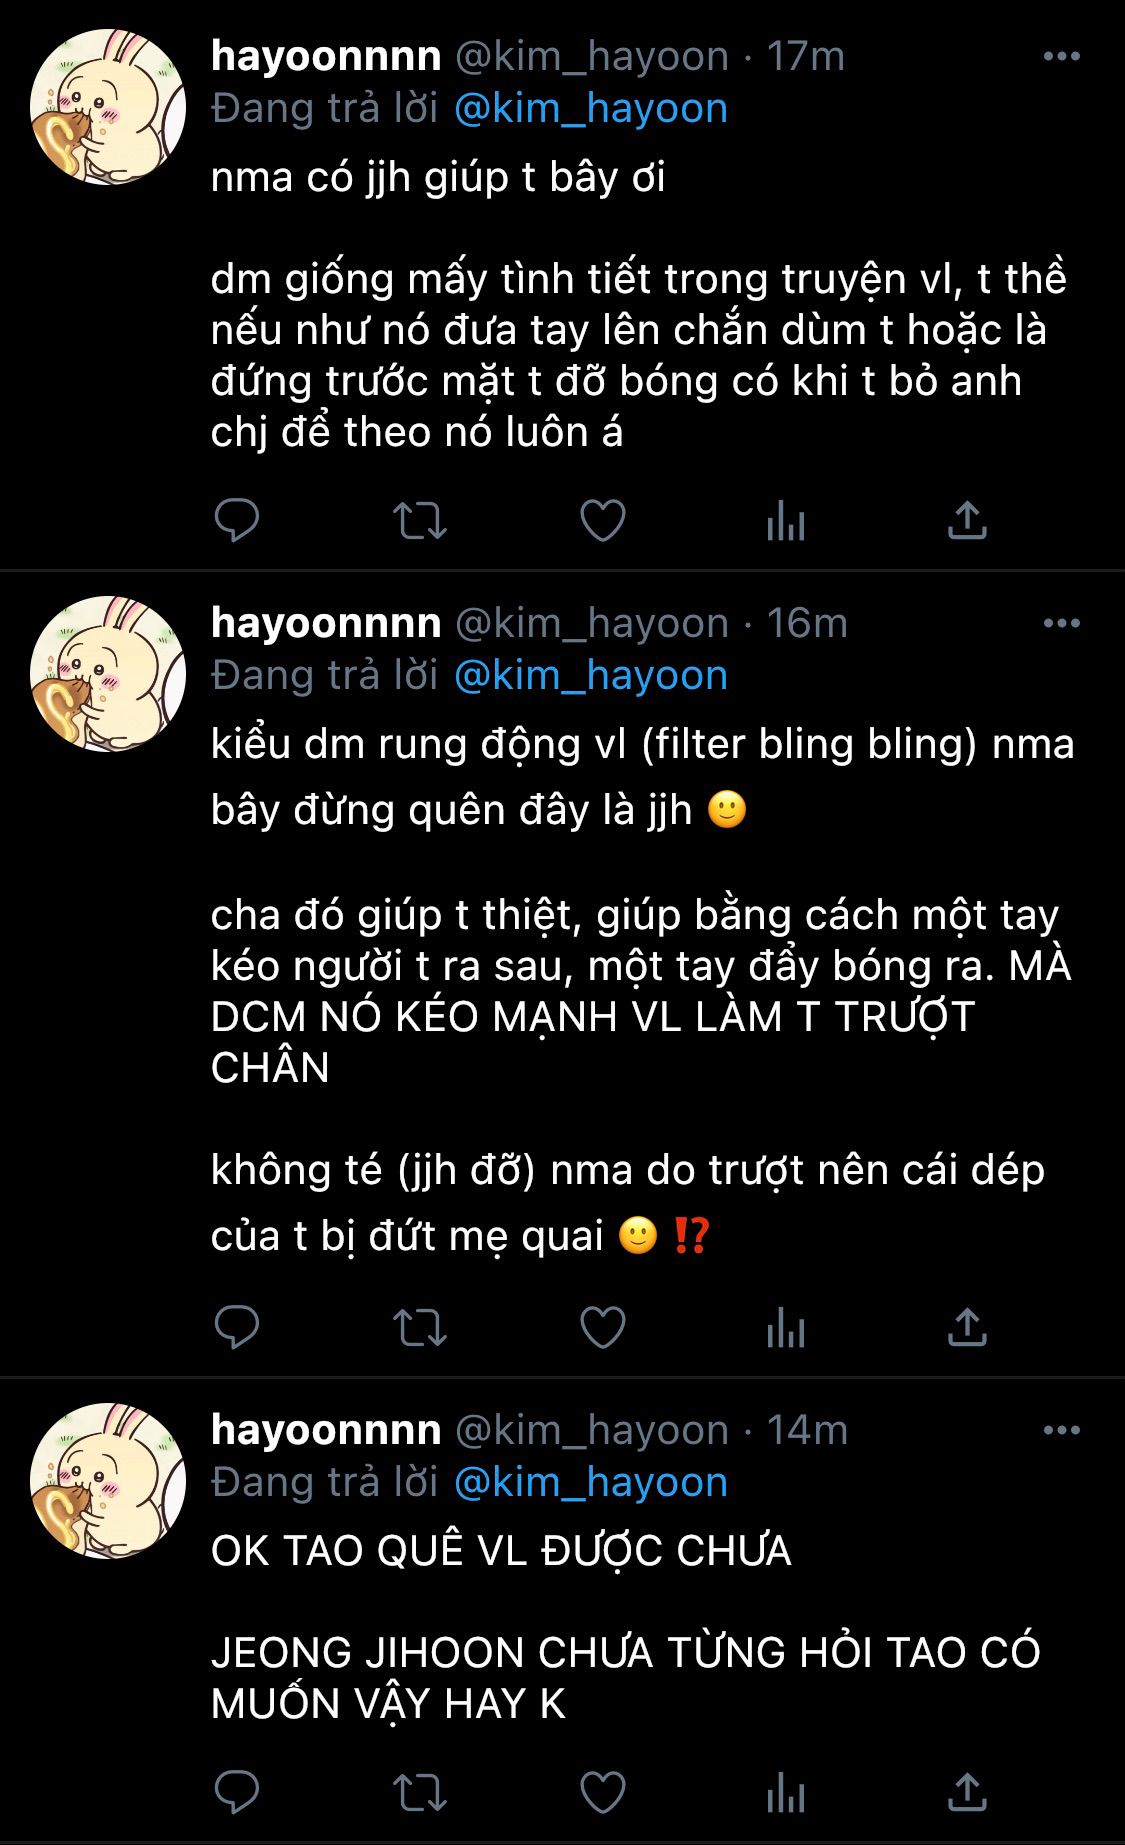
Task: Like the 17m tweet
Action: pyautogui.click(x=603, y=521)
